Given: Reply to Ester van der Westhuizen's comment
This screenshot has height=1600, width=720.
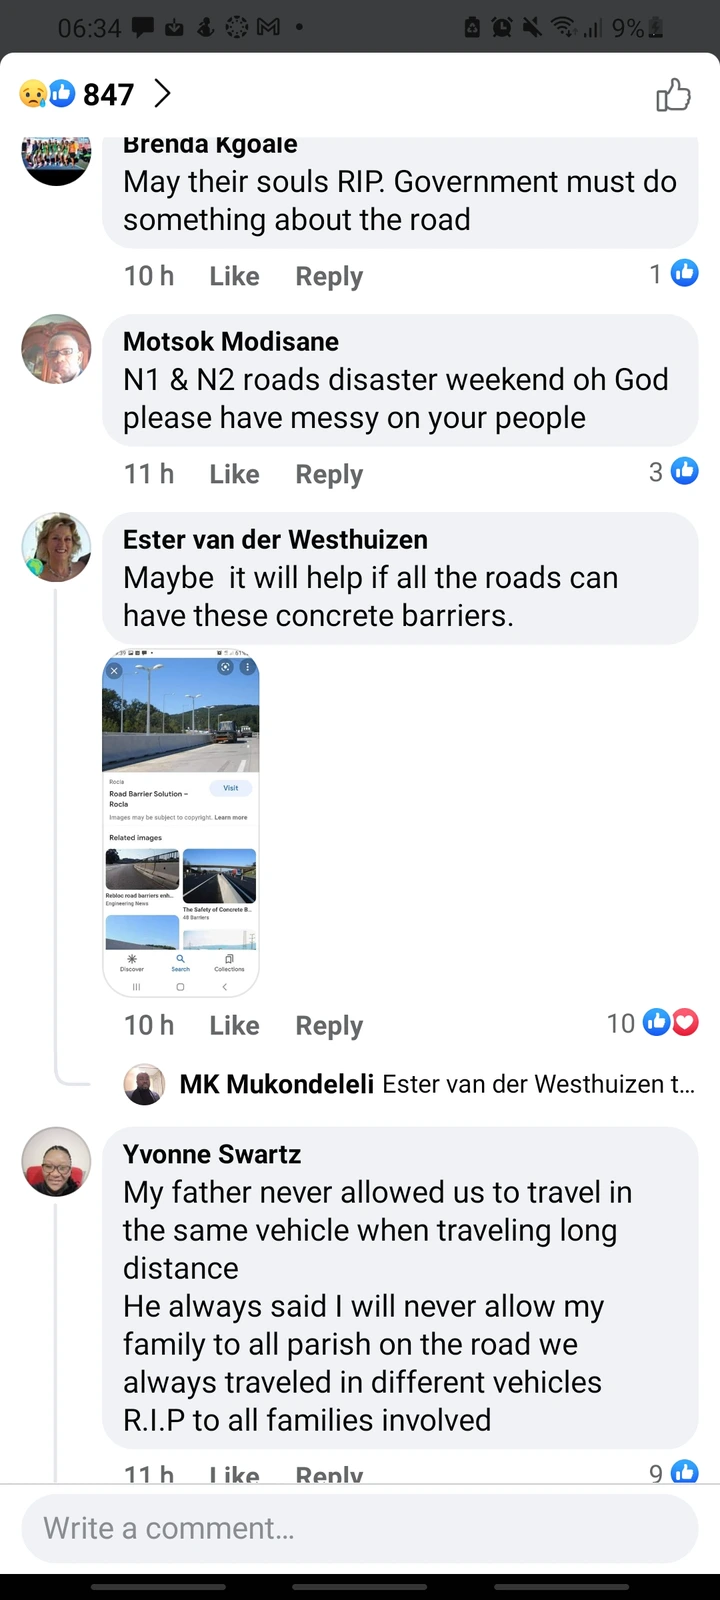Looking at the screenshot, I should (329, 1026).
